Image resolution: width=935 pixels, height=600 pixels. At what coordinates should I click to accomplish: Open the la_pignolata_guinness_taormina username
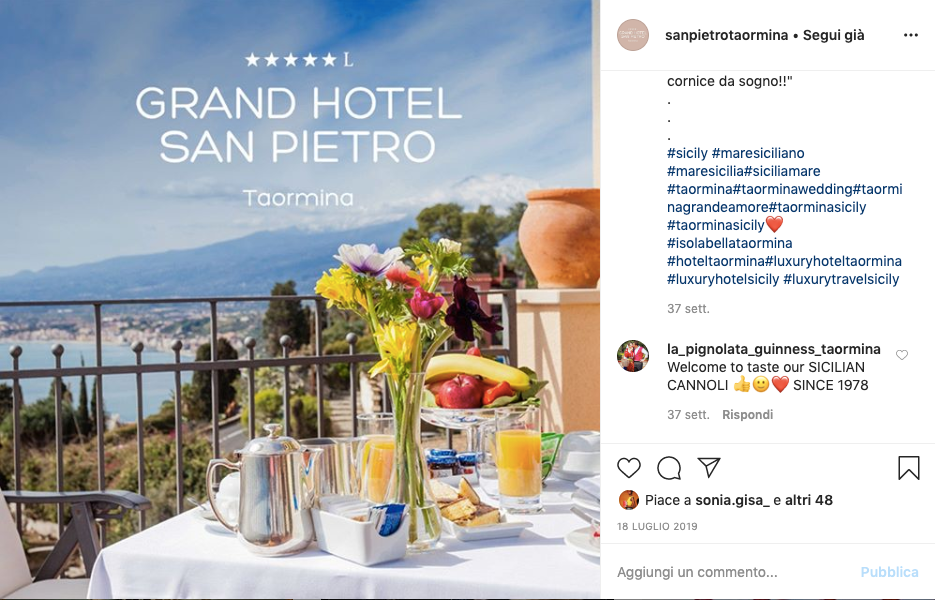773,349
